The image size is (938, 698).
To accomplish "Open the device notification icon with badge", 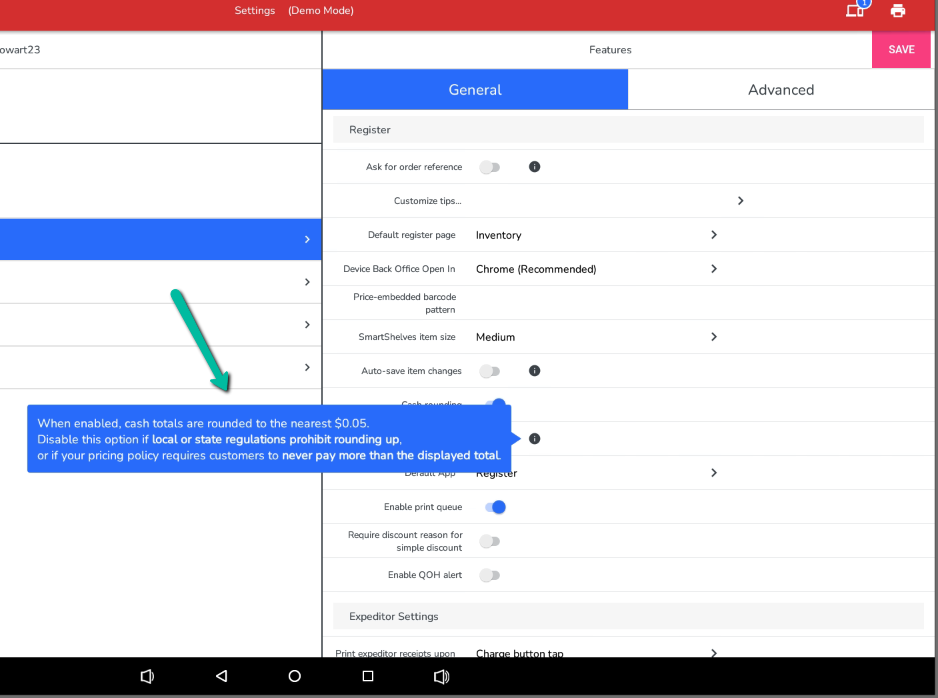I will point(855,11).
